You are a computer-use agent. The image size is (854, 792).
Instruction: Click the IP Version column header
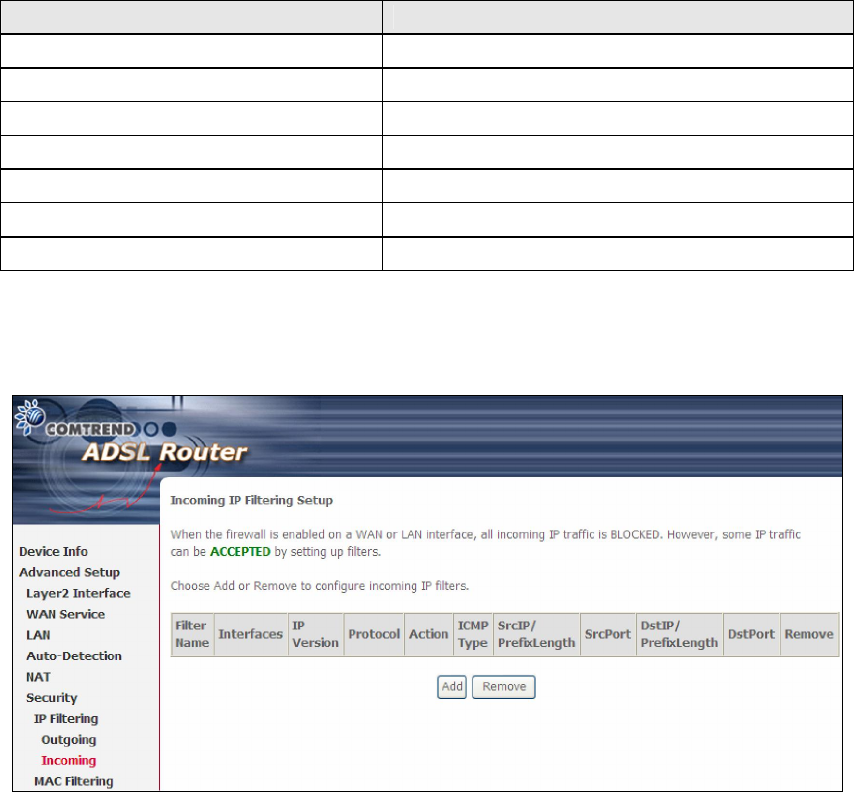tap(315, 634)
